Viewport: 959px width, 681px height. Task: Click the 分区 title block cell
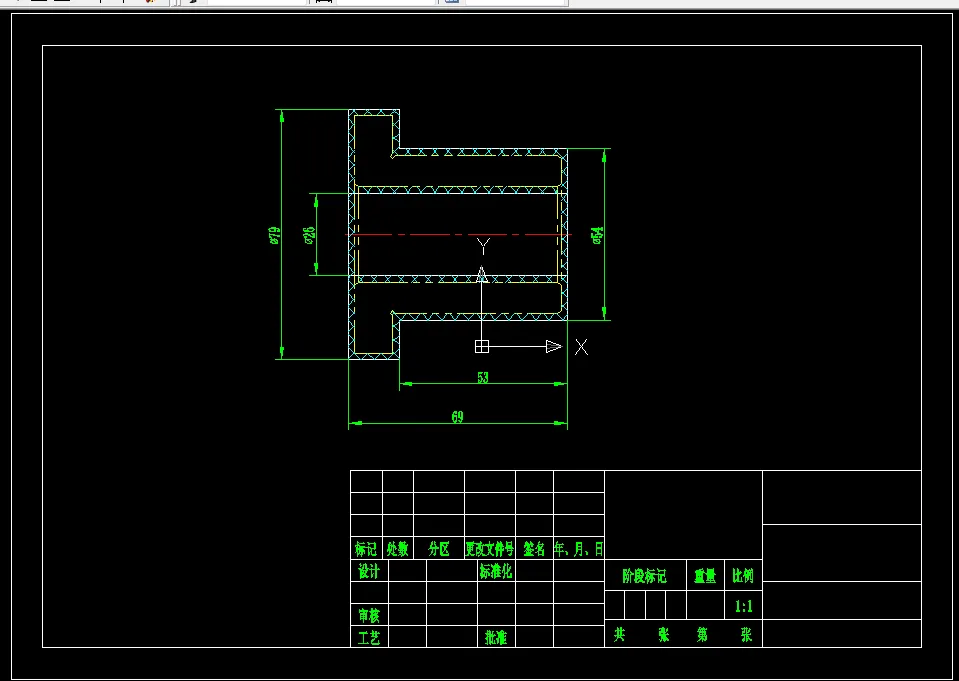pyautogui.click(x=439, y=549)
